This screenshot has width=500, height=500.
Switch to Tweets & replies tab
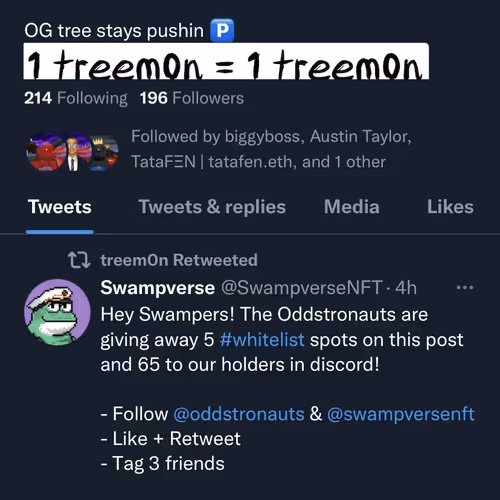pyautogui.click(x=212, y=207)
